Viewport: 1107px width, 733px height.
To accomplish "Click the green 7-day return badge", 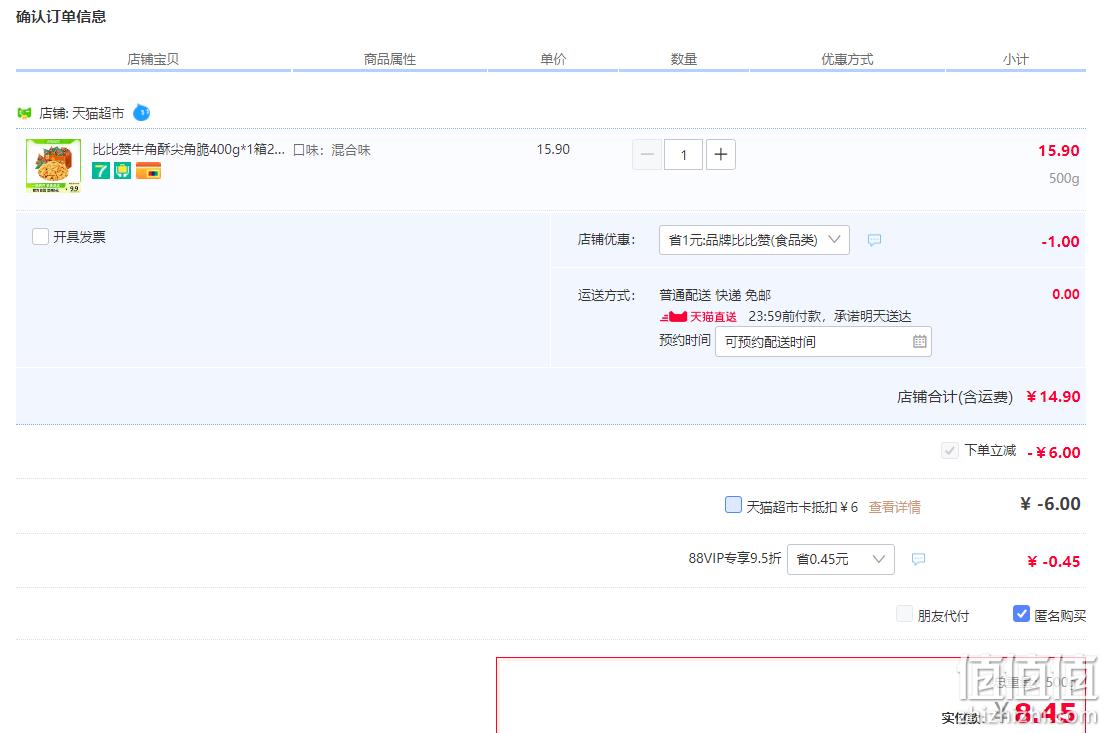I will click(x=101, y=170).
